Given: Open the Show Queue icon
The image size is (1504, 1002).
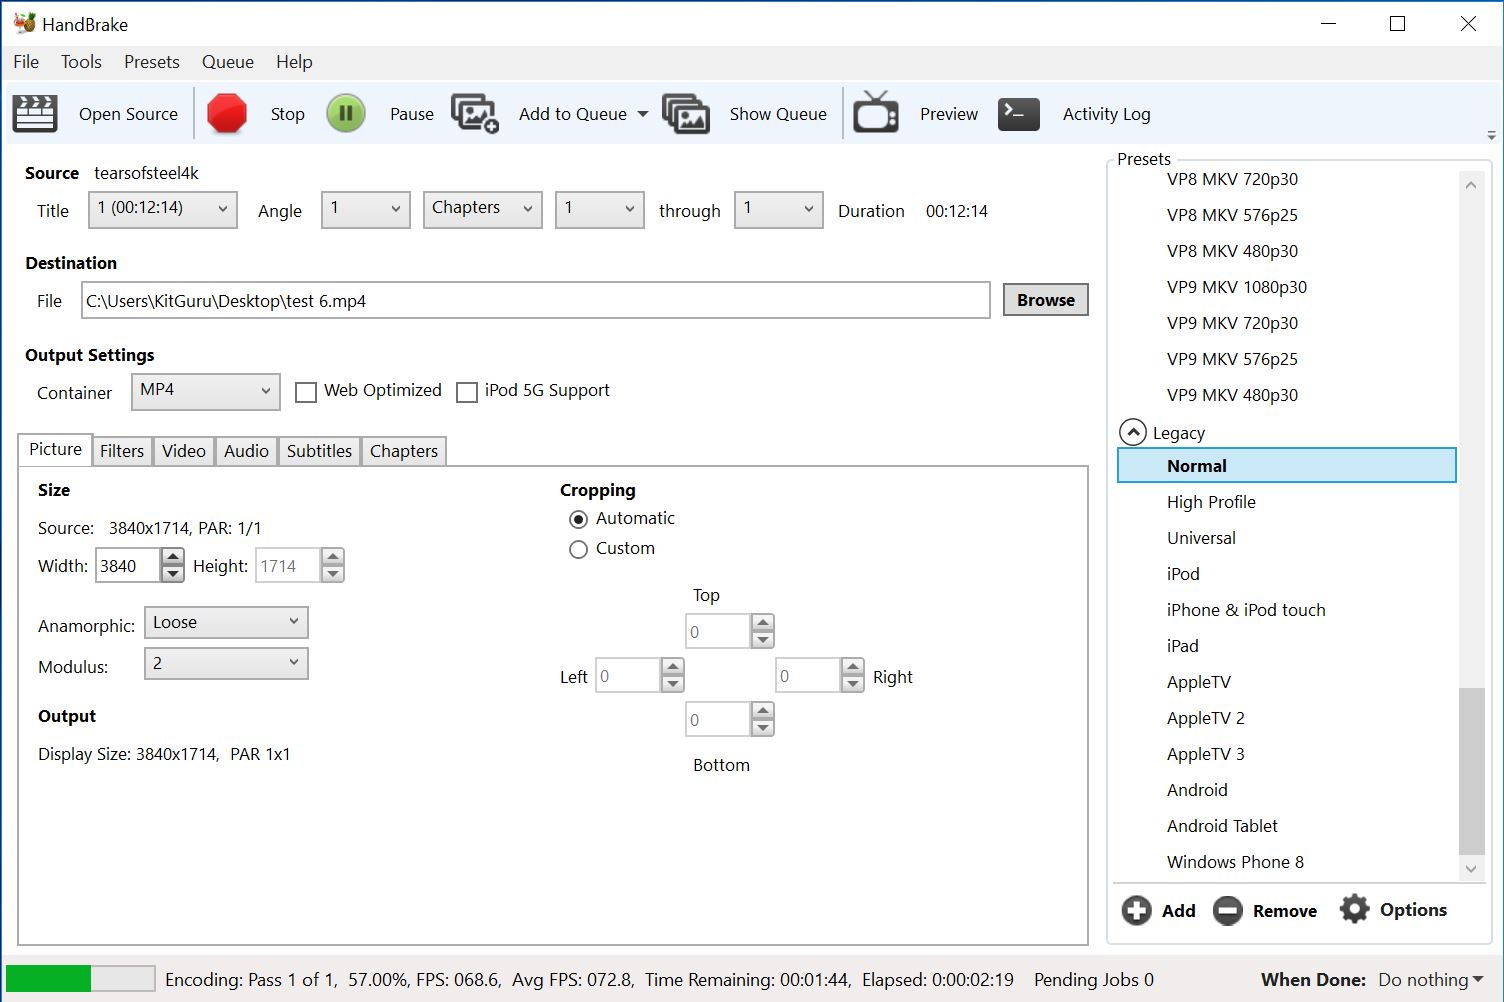Looking at the screenshot, I should [x=686, y=114].
